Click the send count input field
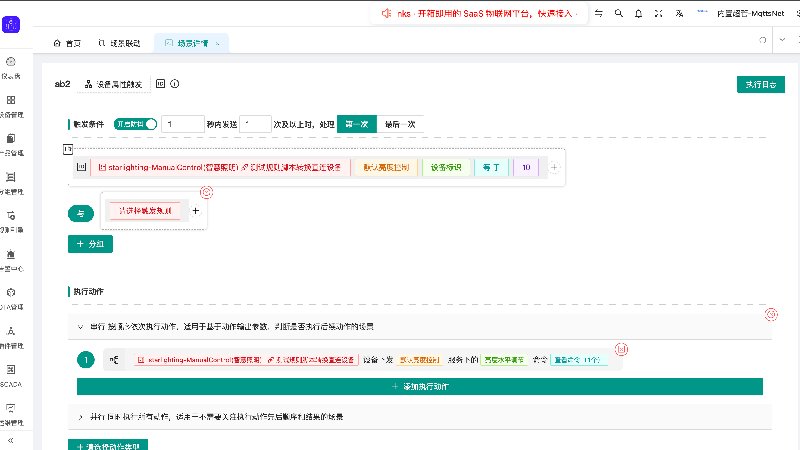Viewport: 800px width, 450px height. click(x=255, y=124)
